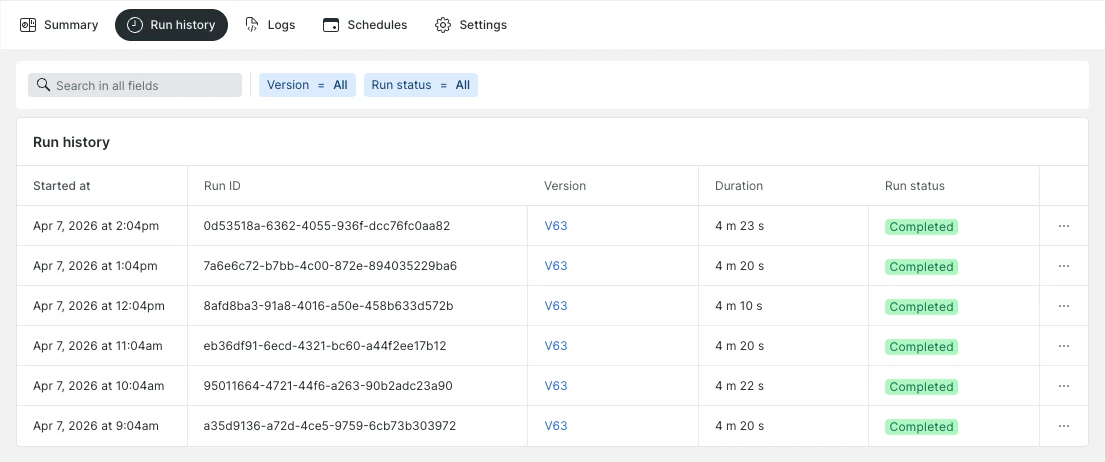This screenshot has height=462, width=1105.
Task: Click the Logs file icon
Action: (x=252, y=25)
